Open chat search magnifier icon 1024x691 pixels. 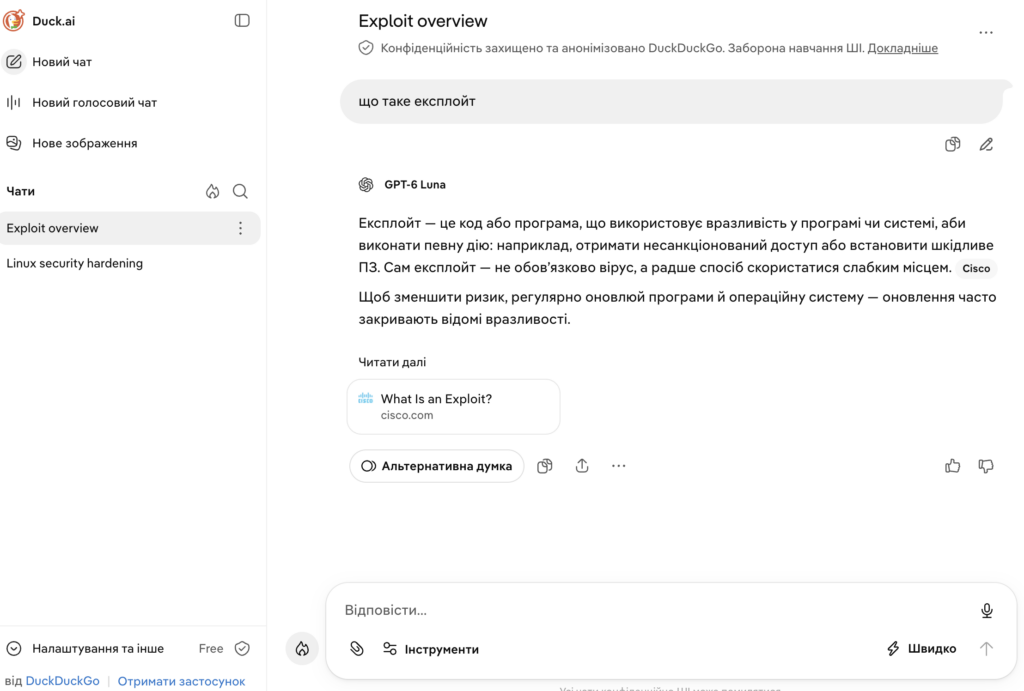pyautogui.click(x=240, y=191)
